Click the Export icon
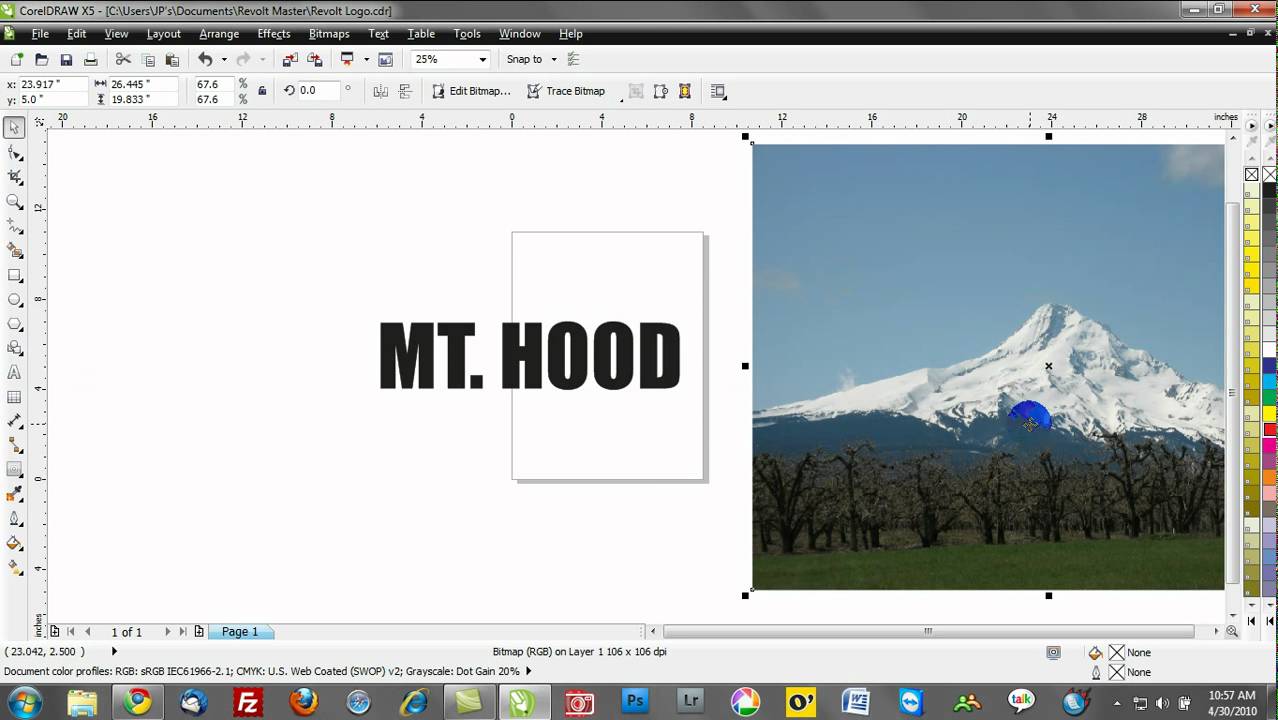Viewport: 1278px width, 720px height. [315, 59]
